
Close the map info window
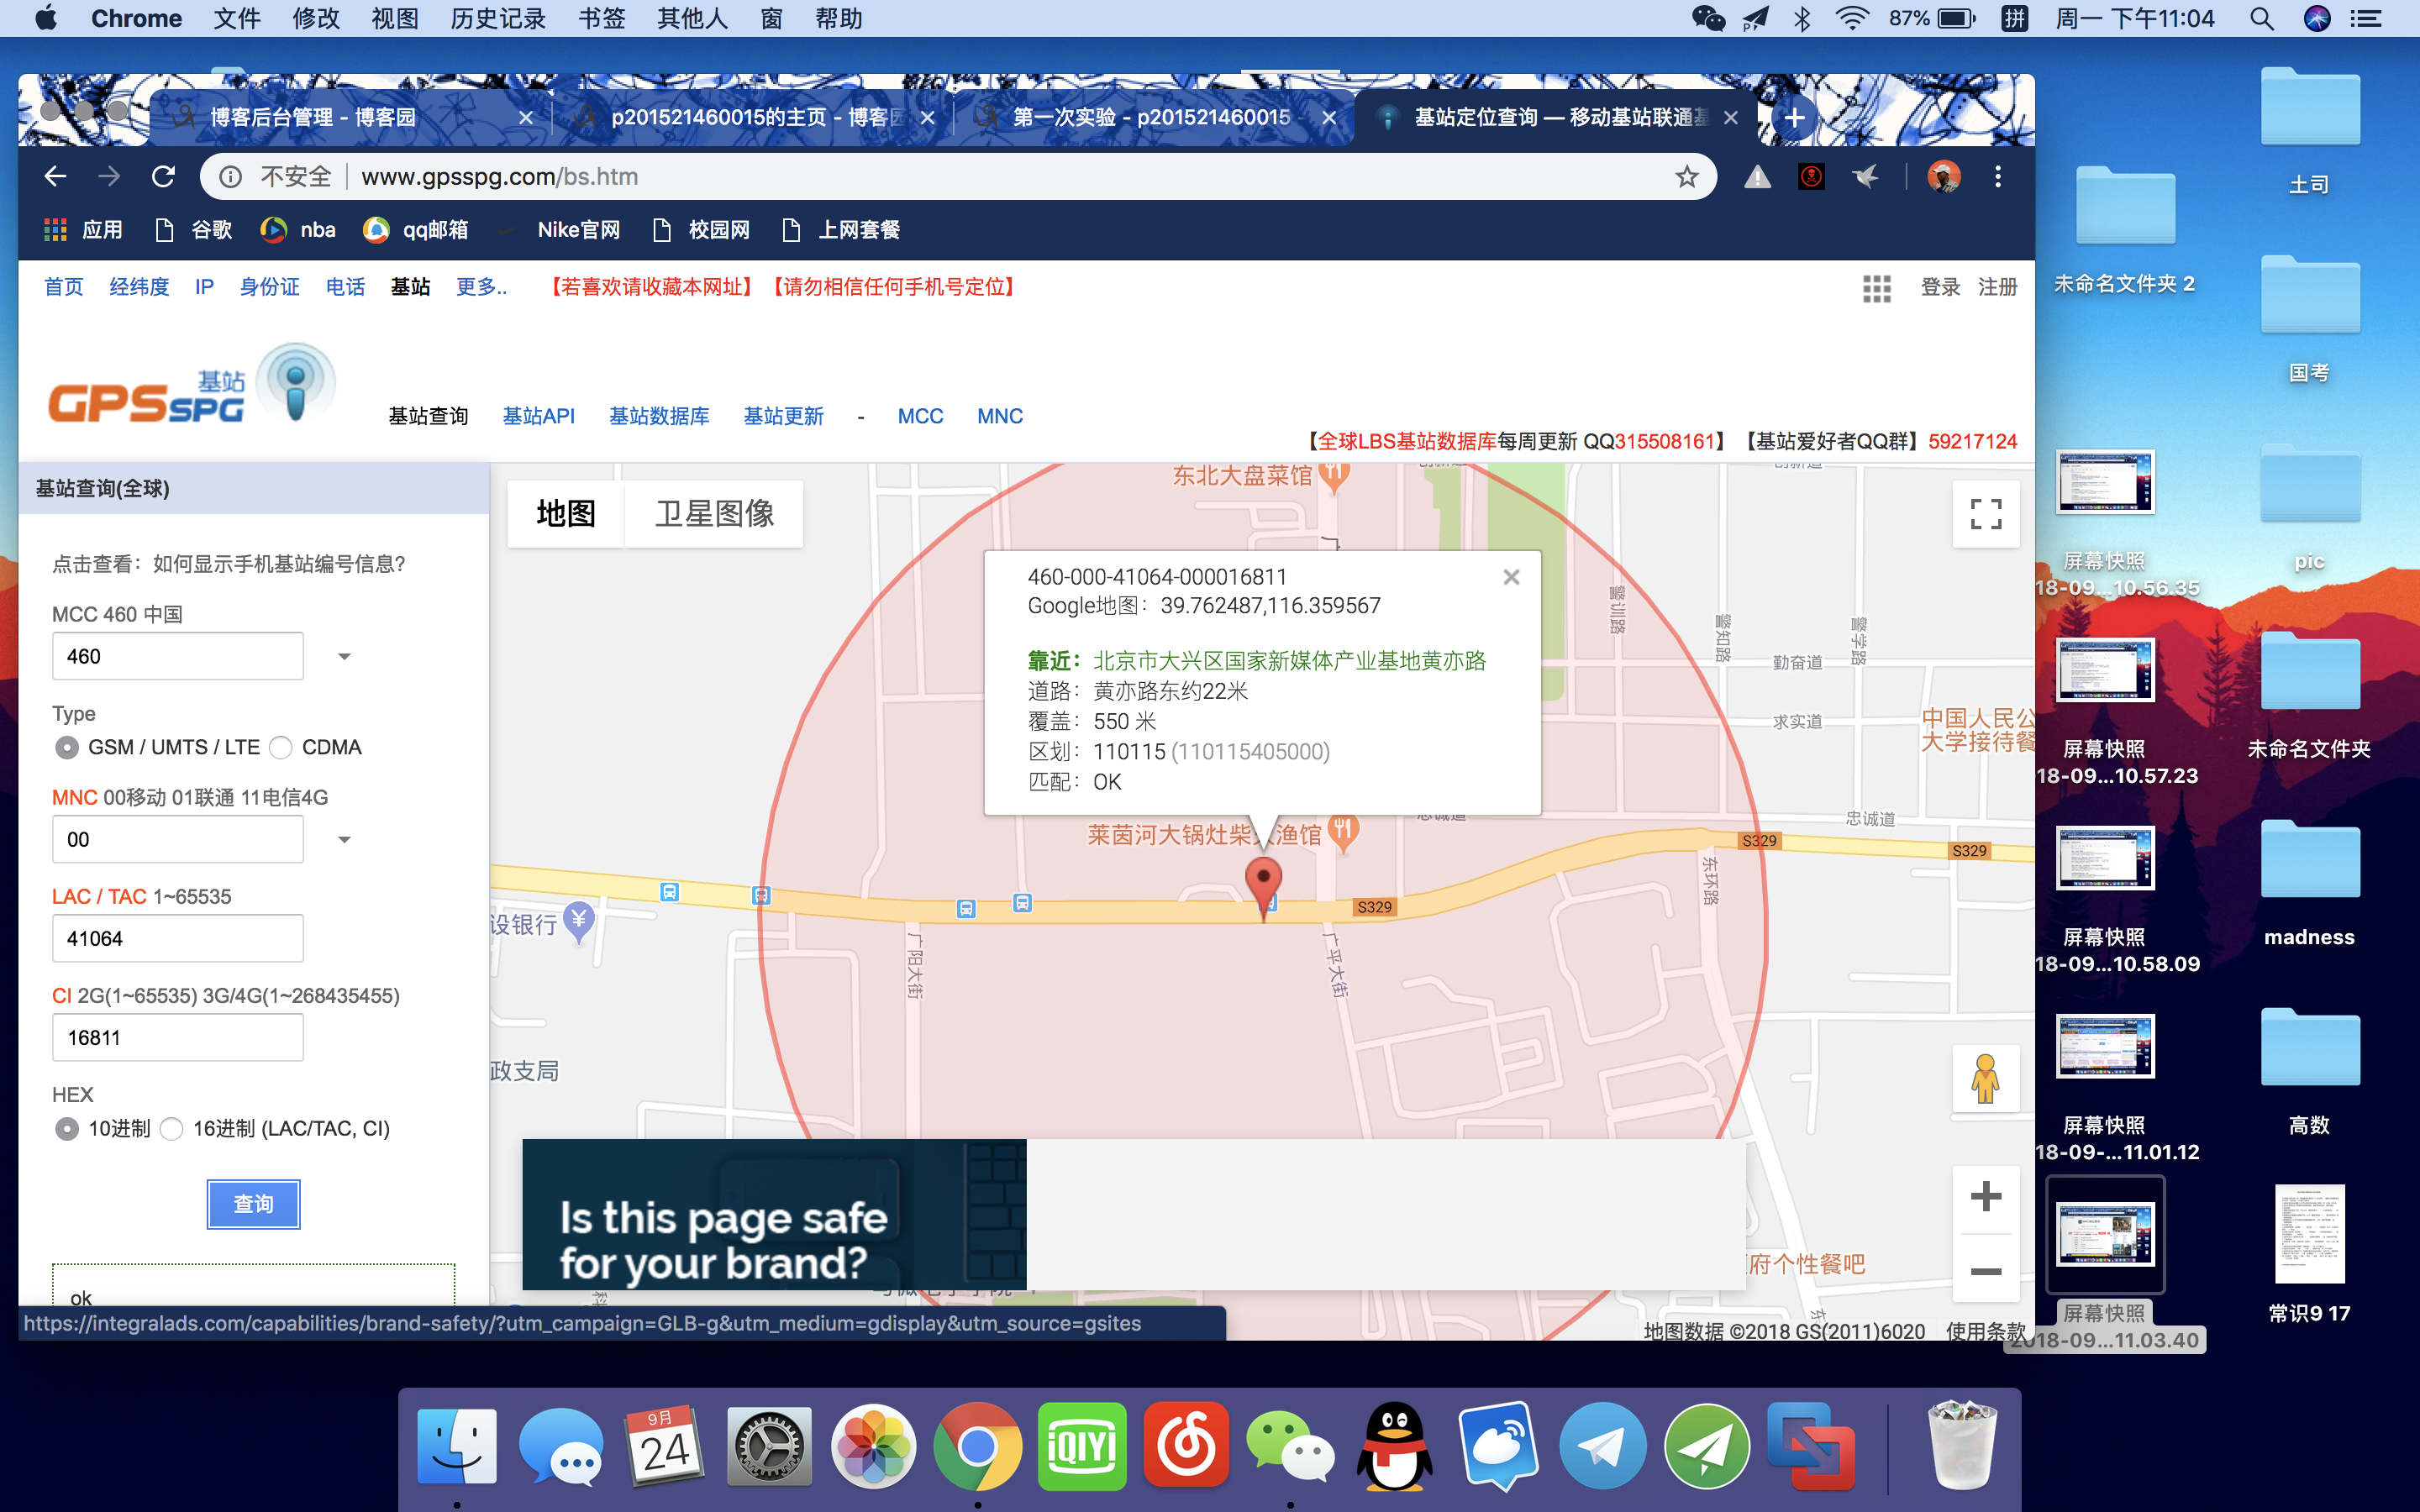click(1511, 577)
